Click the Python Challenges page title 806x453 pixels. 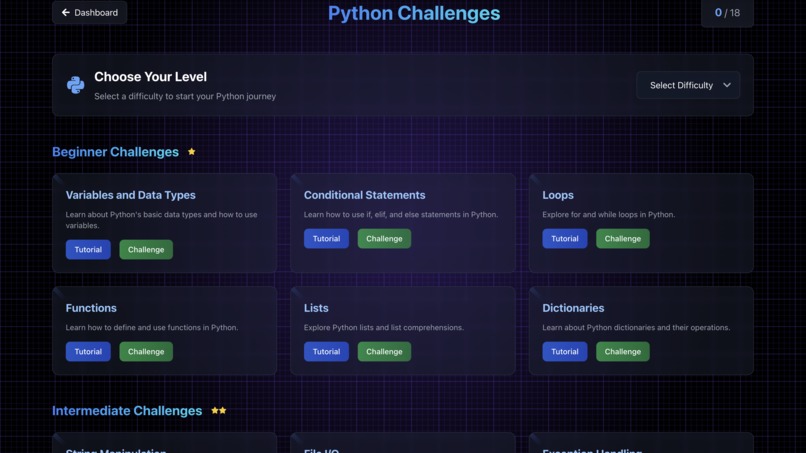(414, 13)
